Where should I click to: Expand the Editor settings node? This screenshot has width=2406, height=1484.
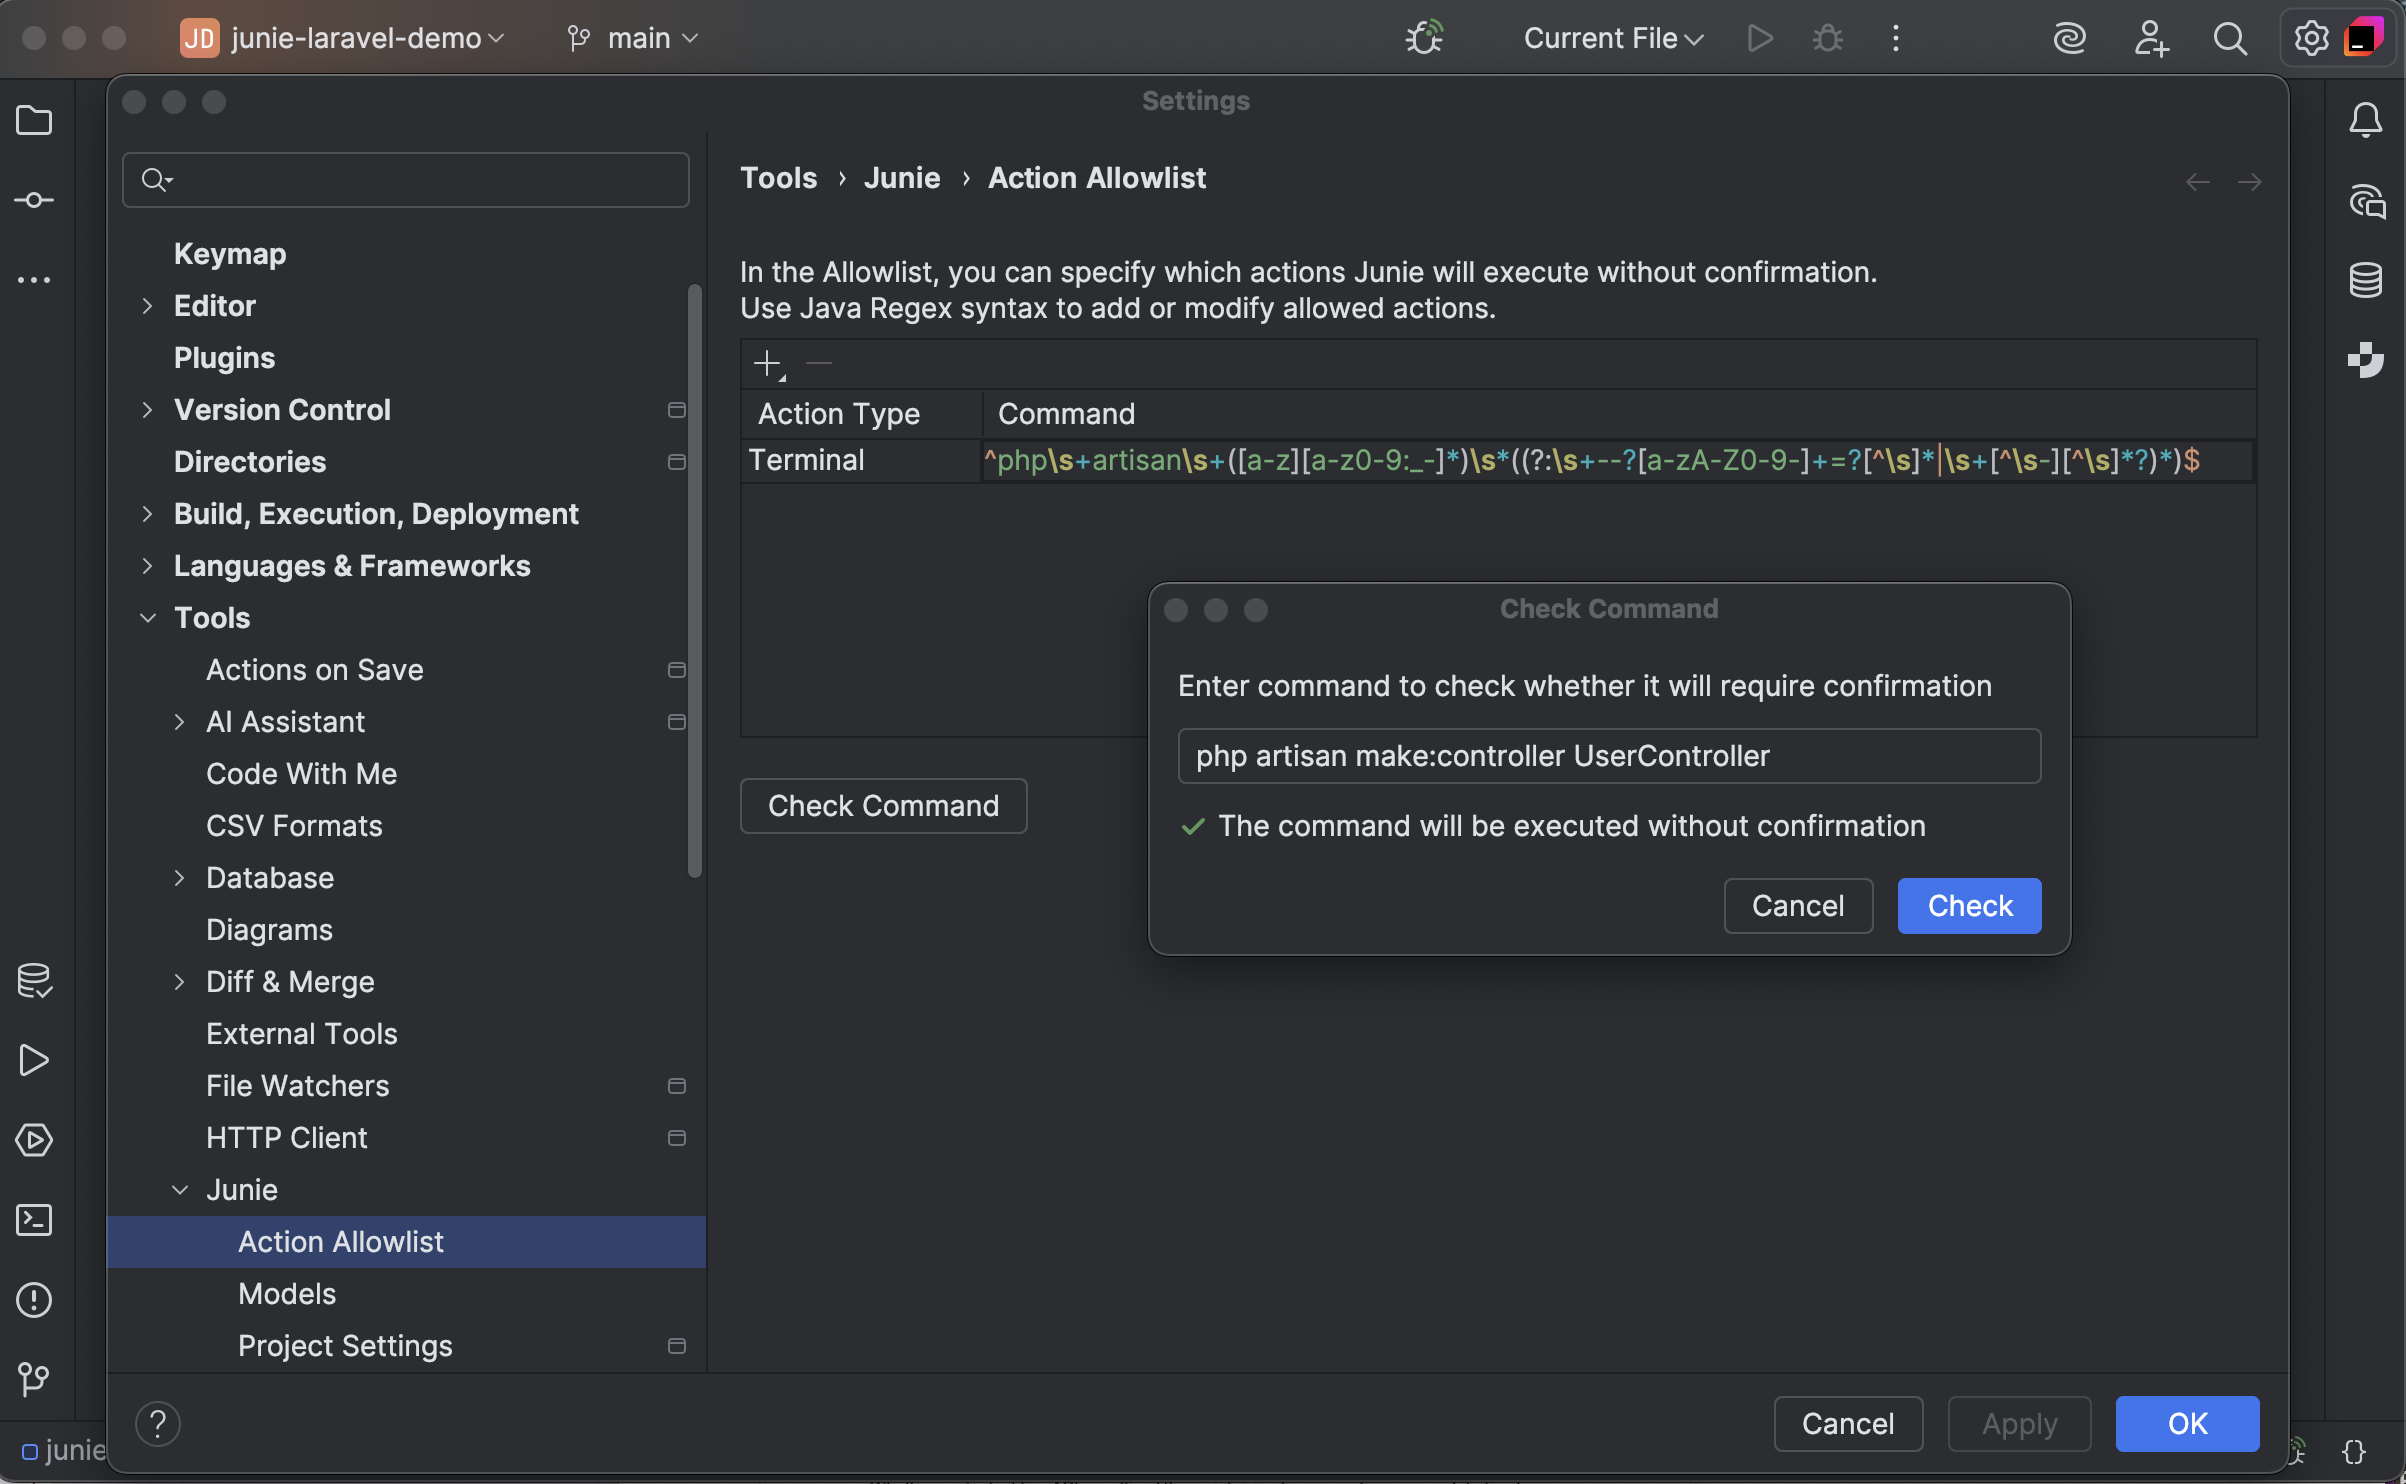pyautogui.click(x=147, y=306)
